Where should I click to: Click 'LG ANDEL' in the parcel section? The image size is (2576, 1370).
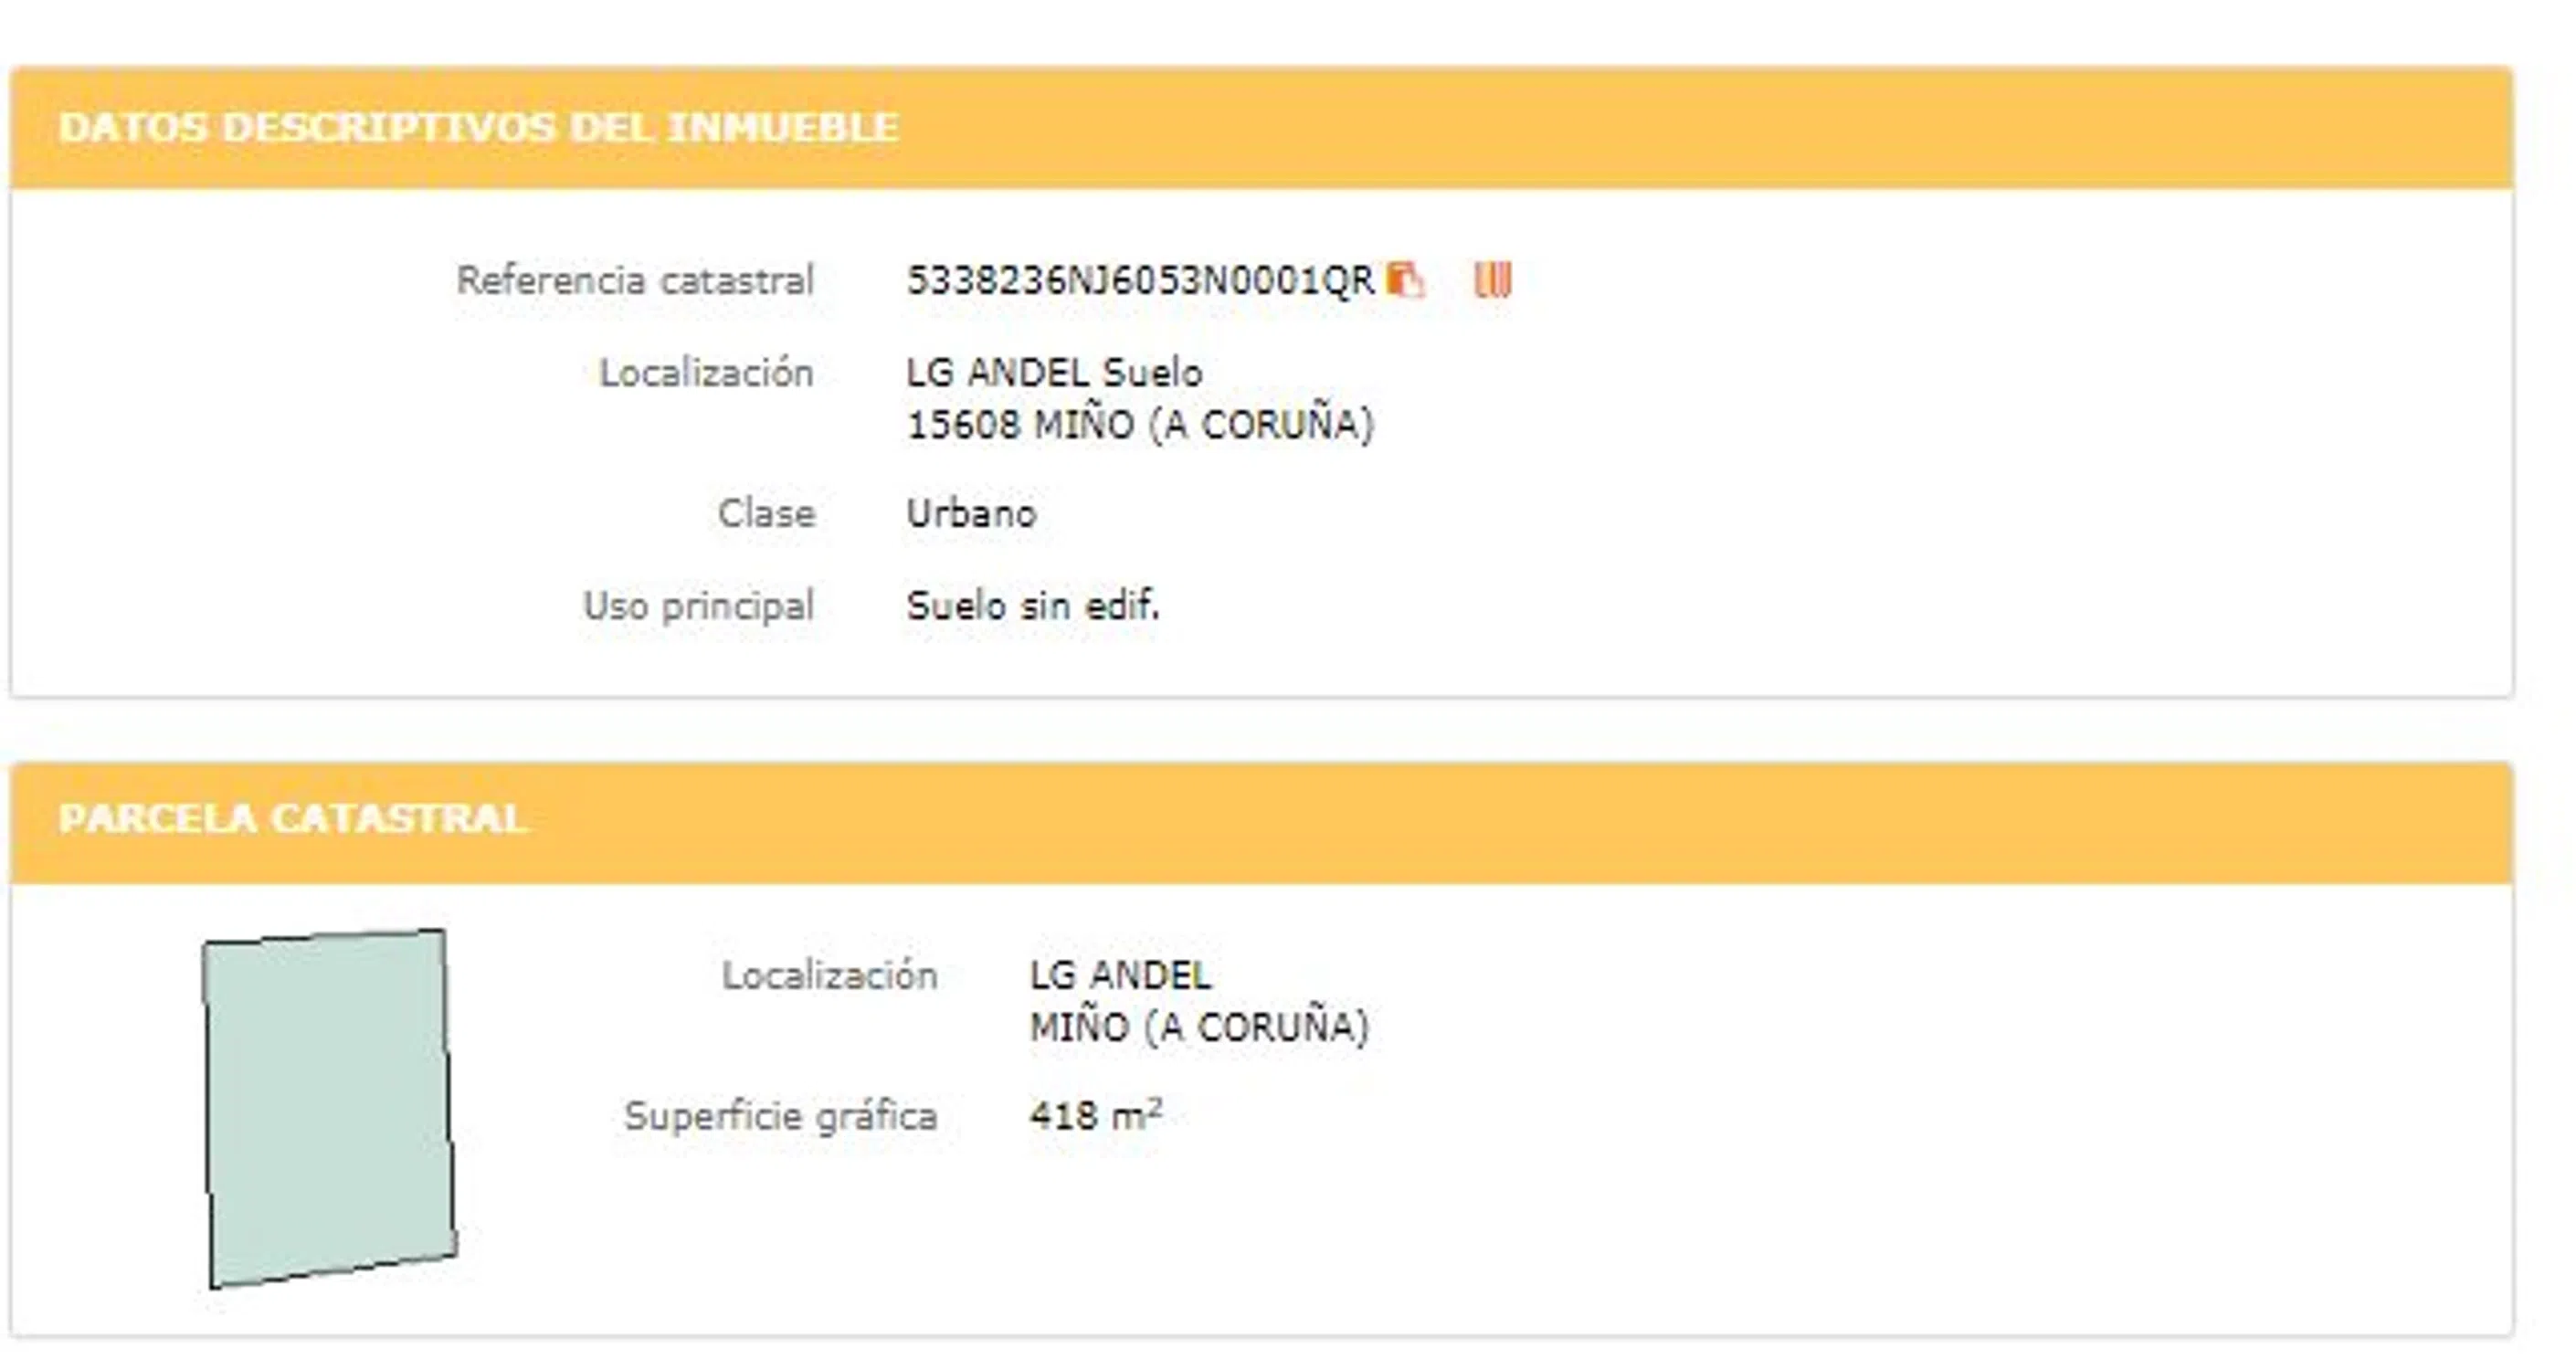1120,975
